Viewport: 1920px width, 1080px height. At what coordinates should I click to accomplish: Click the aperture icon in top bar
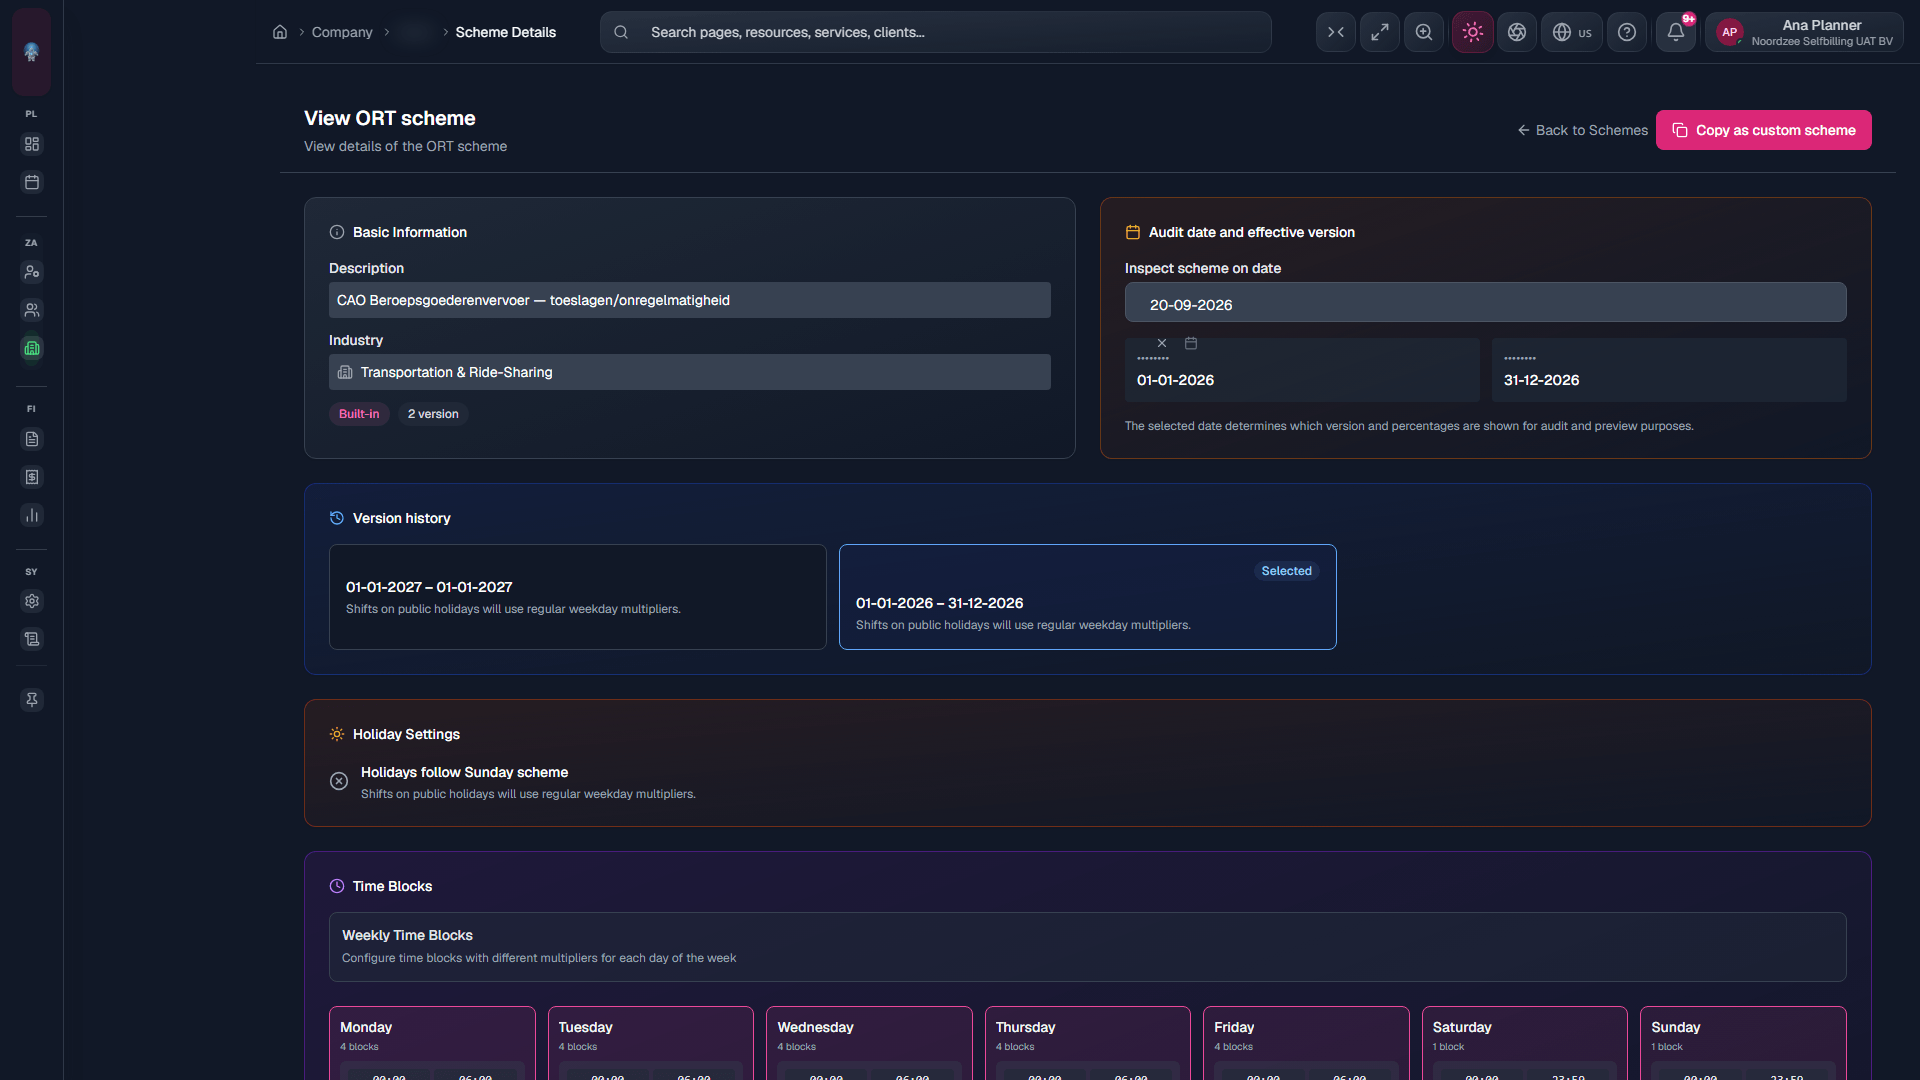(x=1517, y=32)
